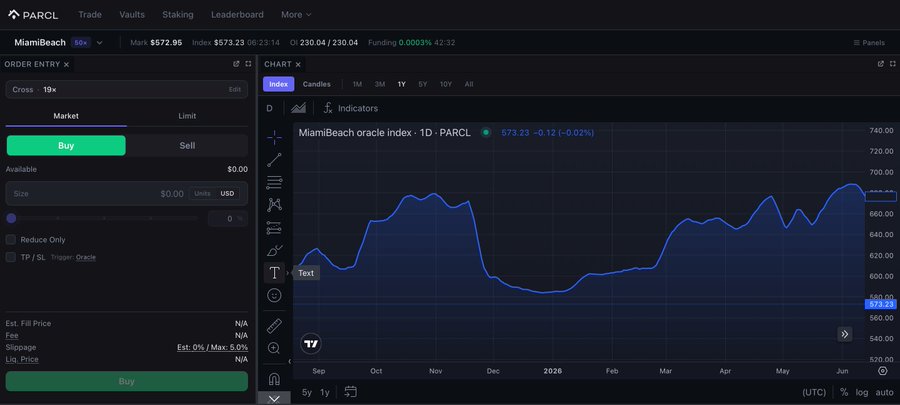Click the bottom 5y range shortcut

click(307, 392)
